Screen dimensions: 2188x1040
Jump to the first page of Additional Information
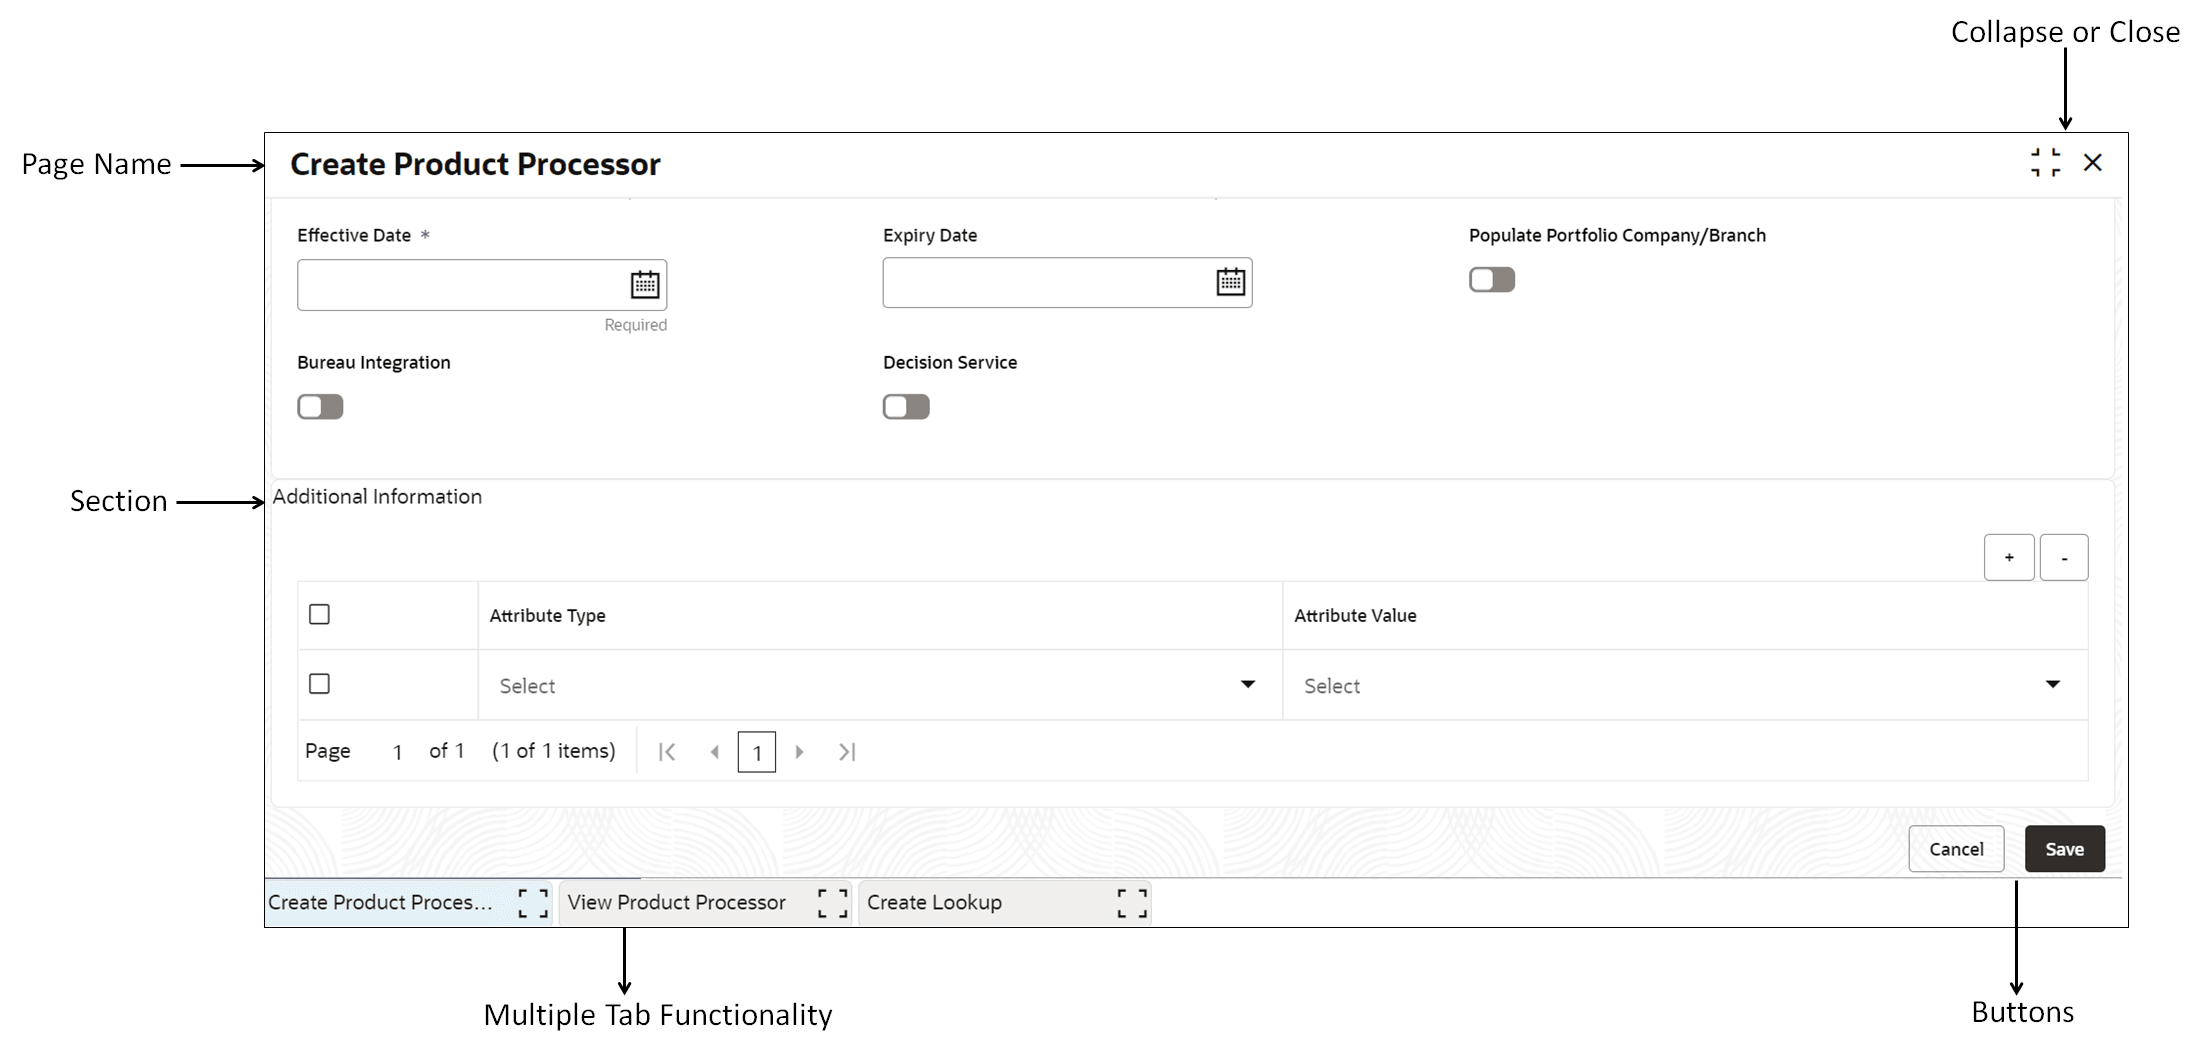tap(667, 751)
